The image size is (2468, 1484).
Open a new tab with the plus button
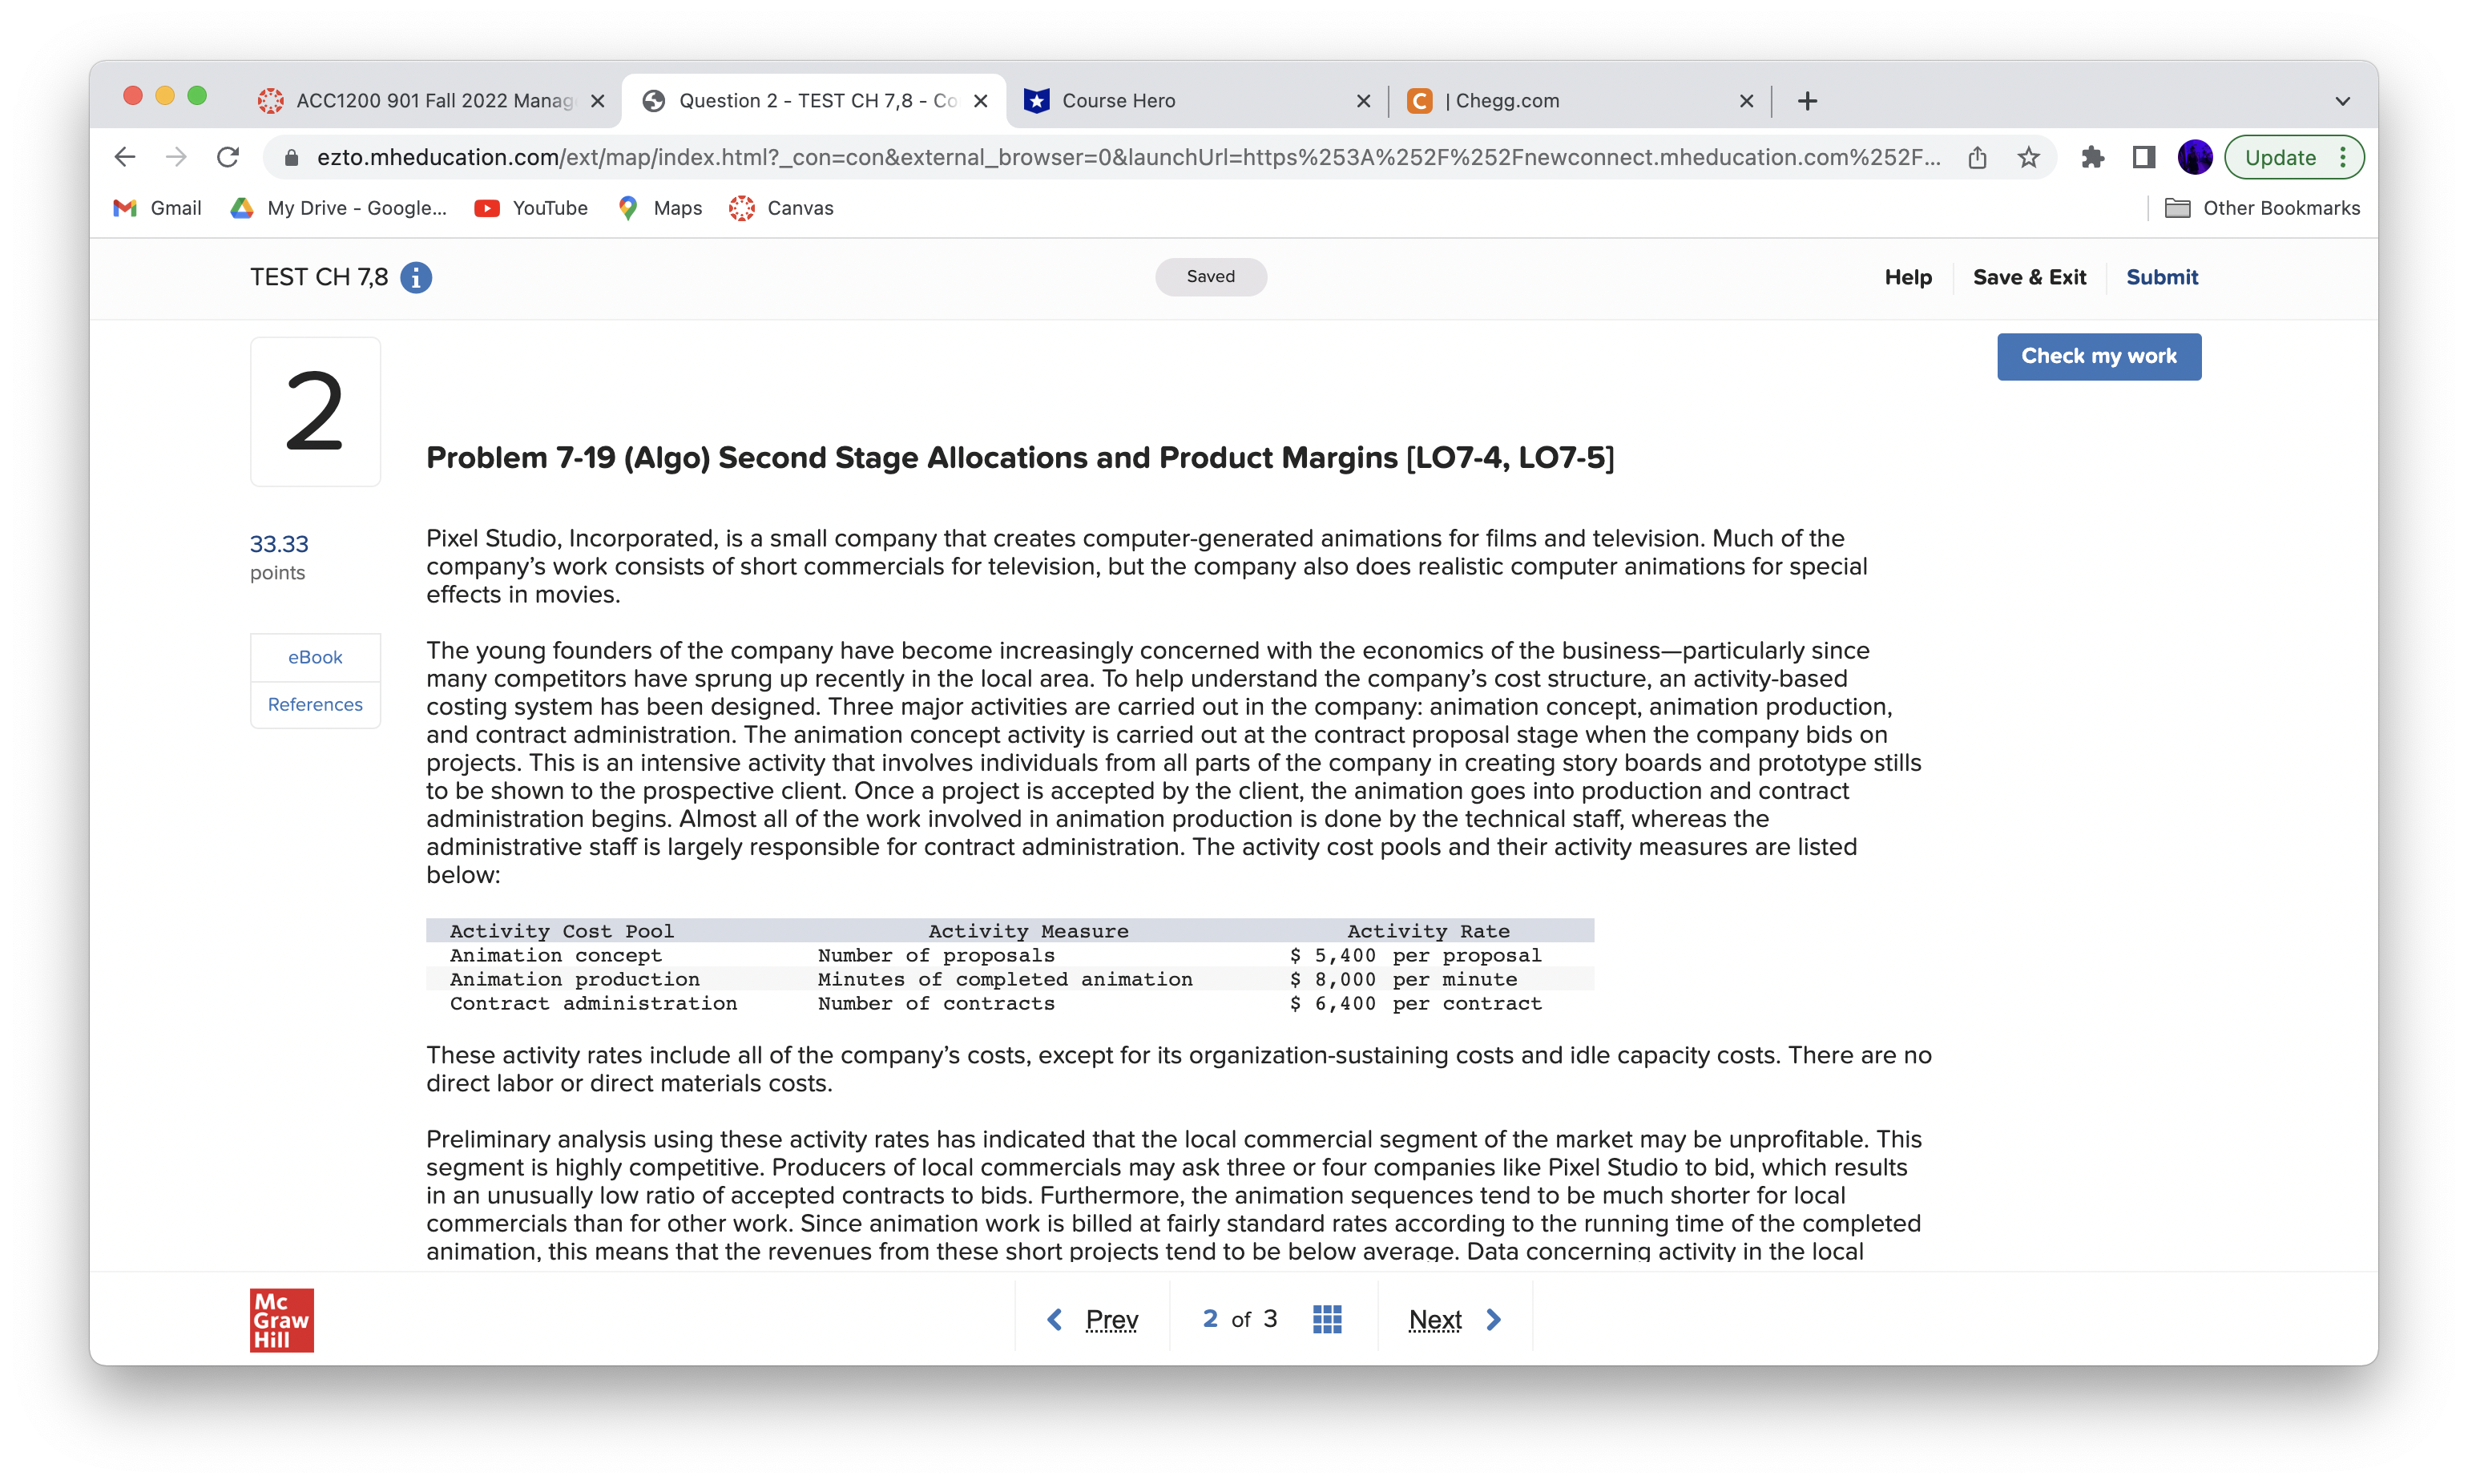[1806, 101]
